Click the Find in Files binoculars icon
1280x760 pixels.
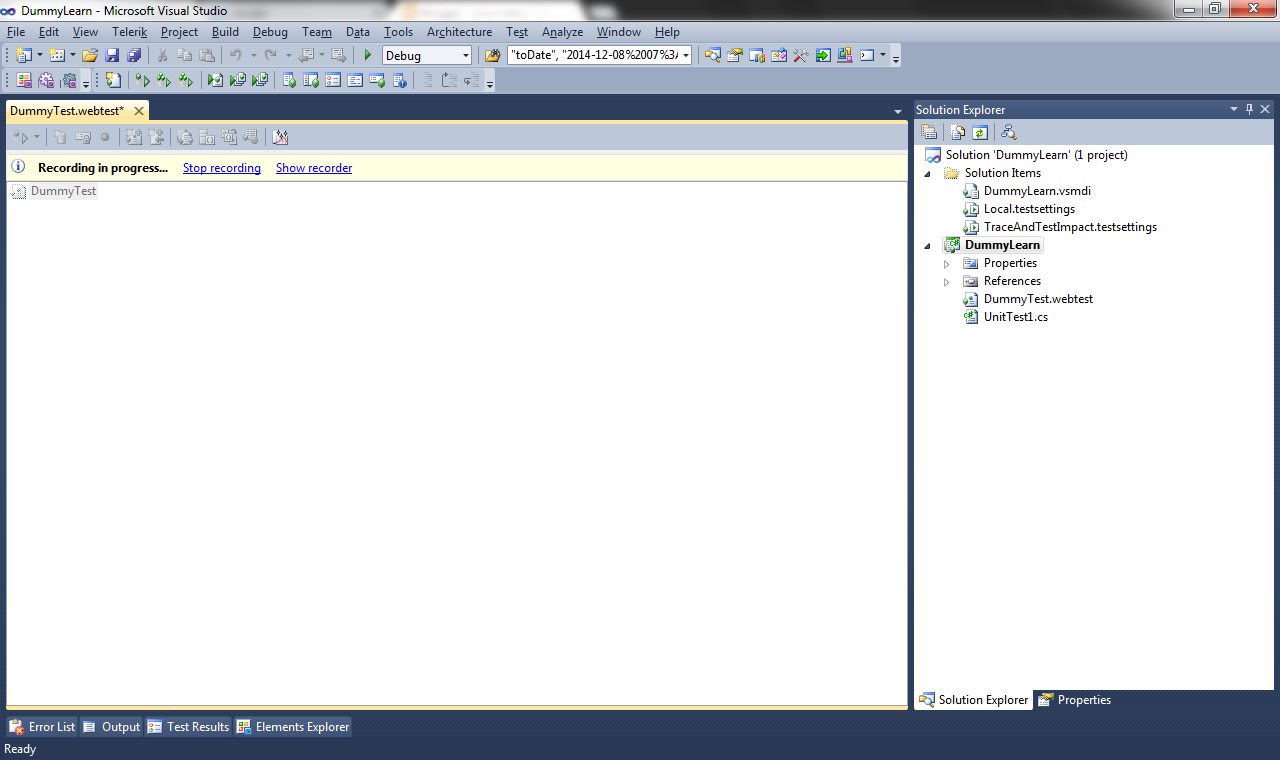click(x=492, y=56)
